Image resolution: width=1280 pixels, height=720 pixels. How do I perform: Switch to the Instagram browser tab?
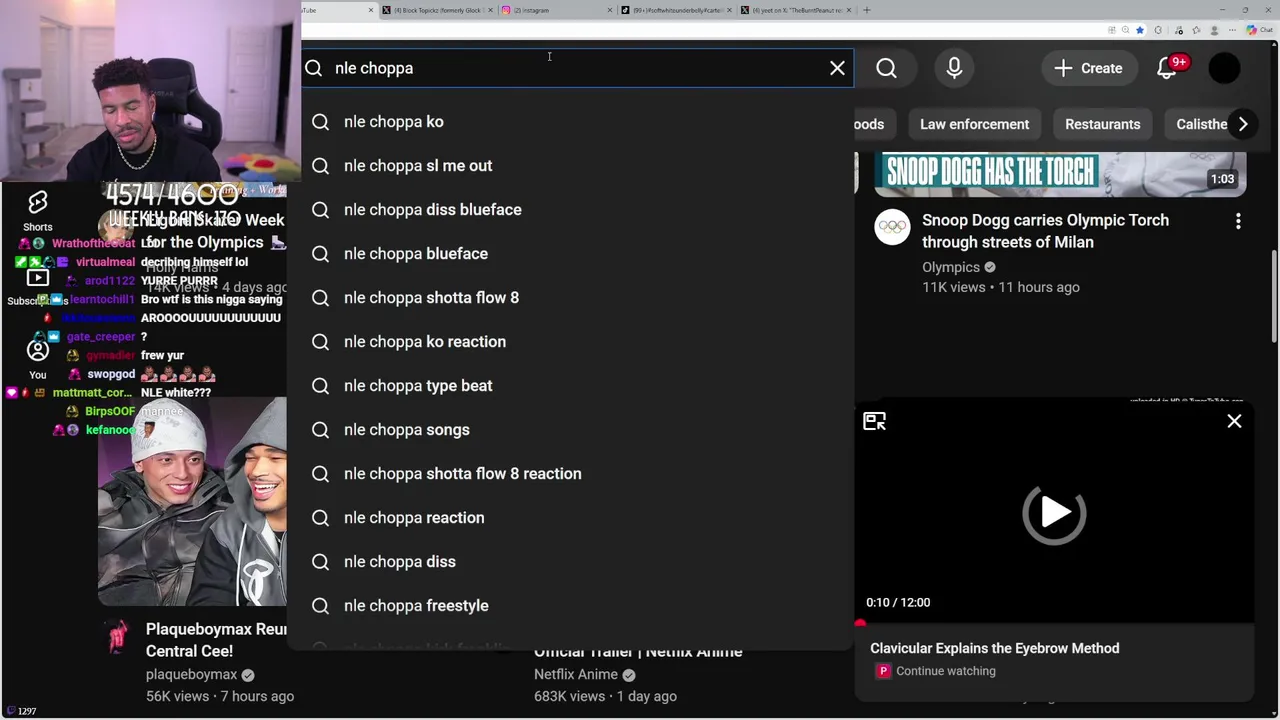click(x=555, y=10)
